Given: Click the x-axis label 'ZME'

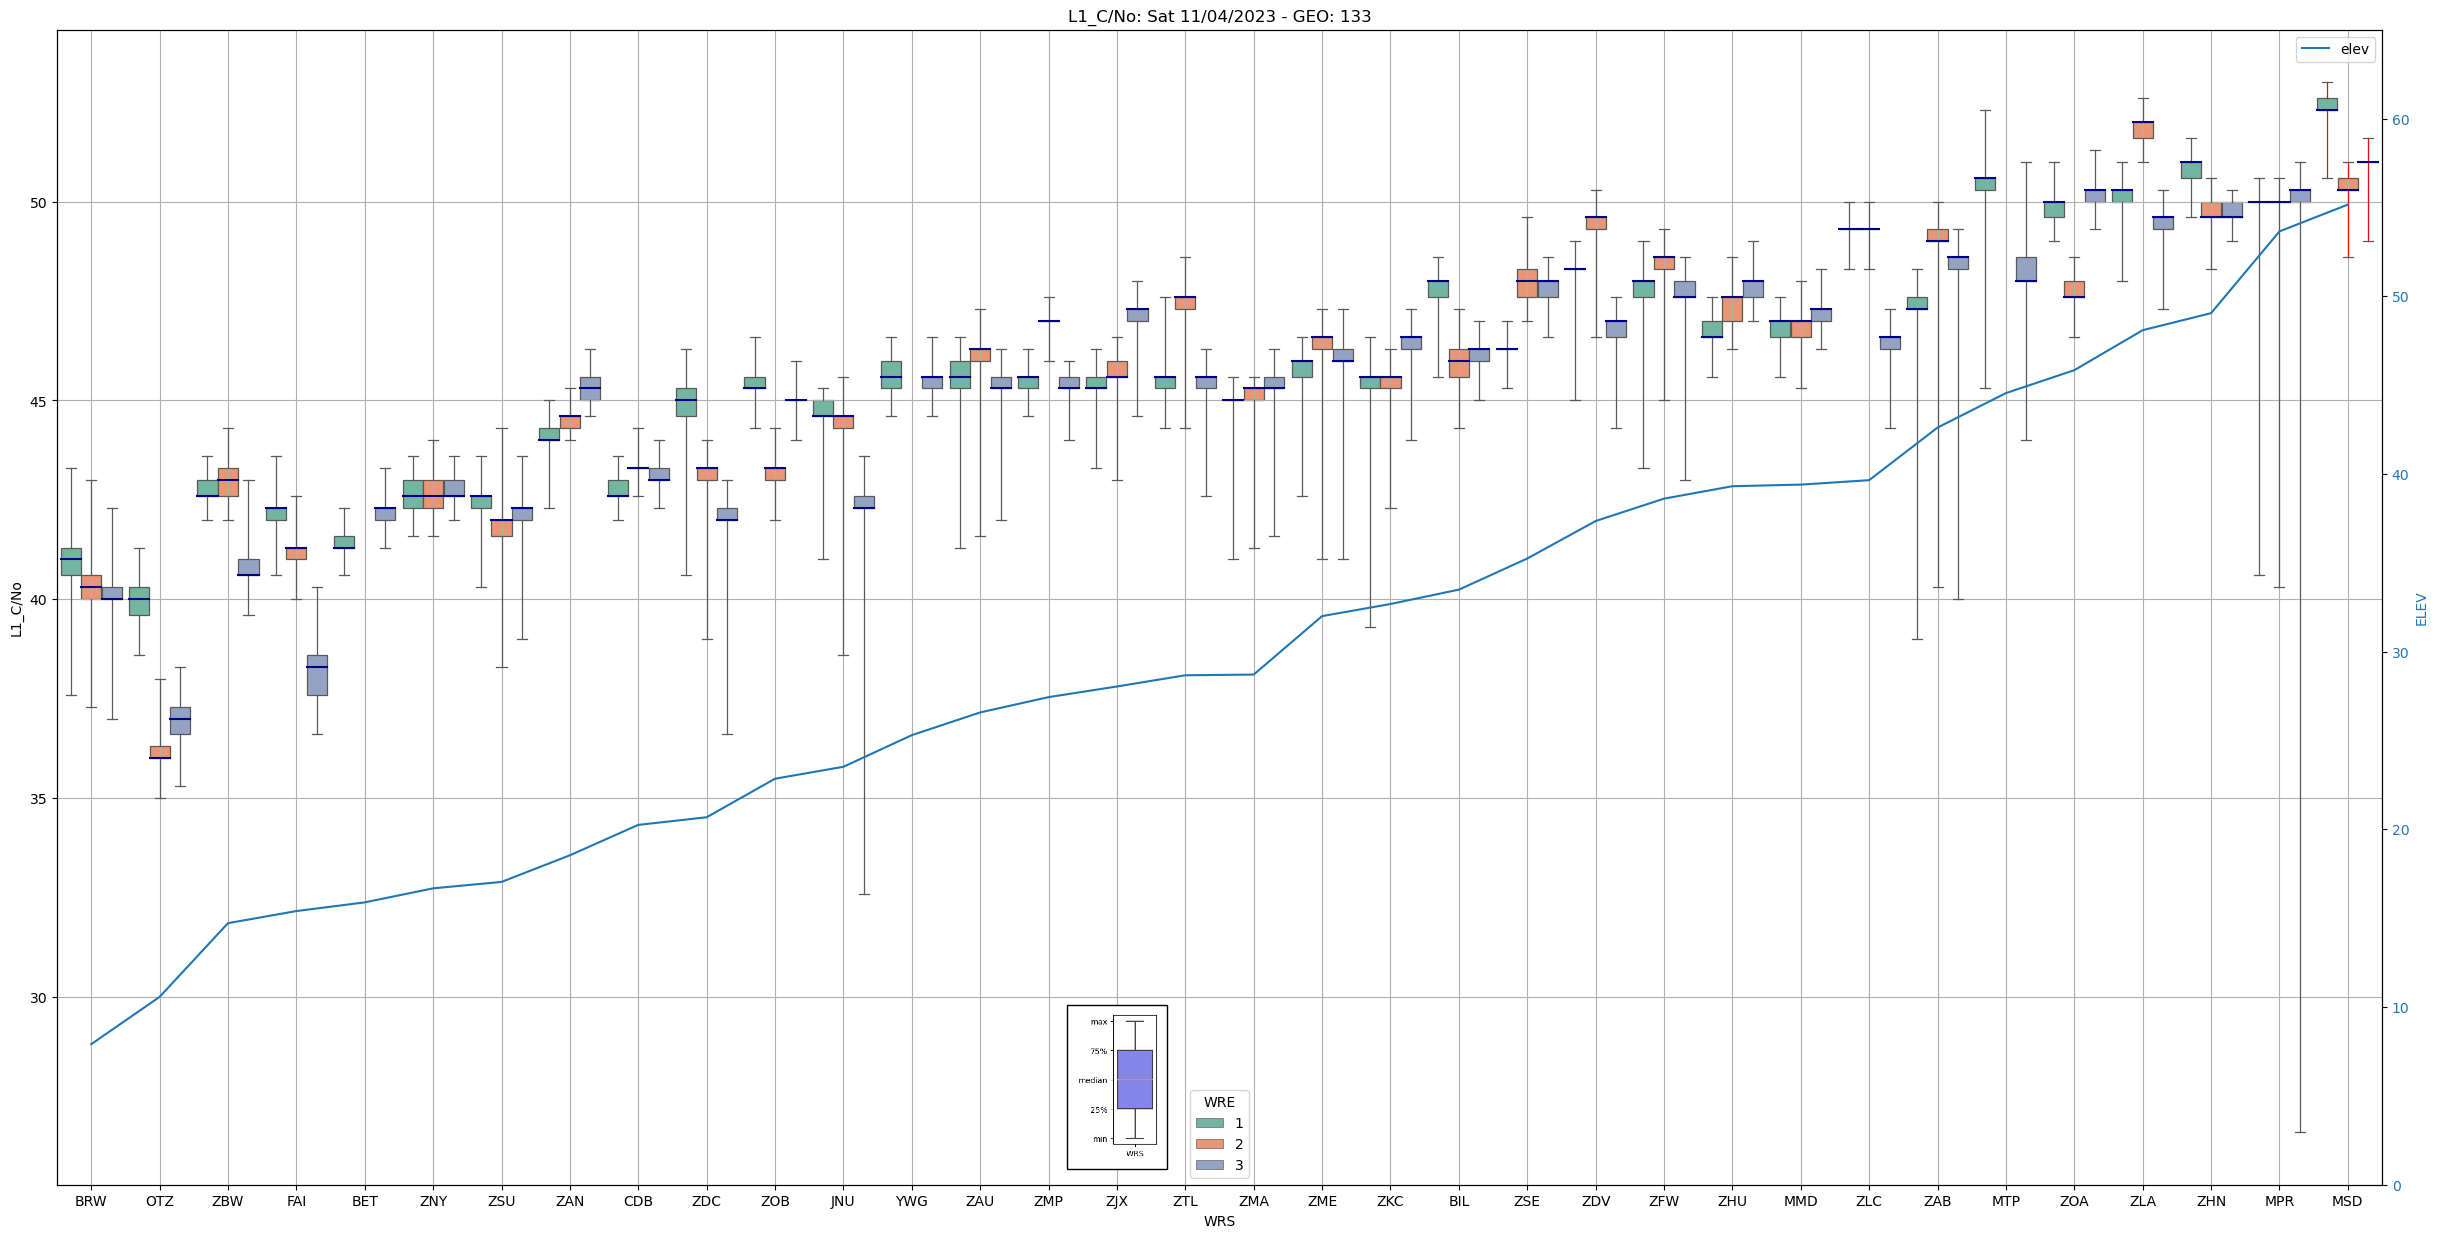Looking at the screenshot, I should pos(1322,1201).
